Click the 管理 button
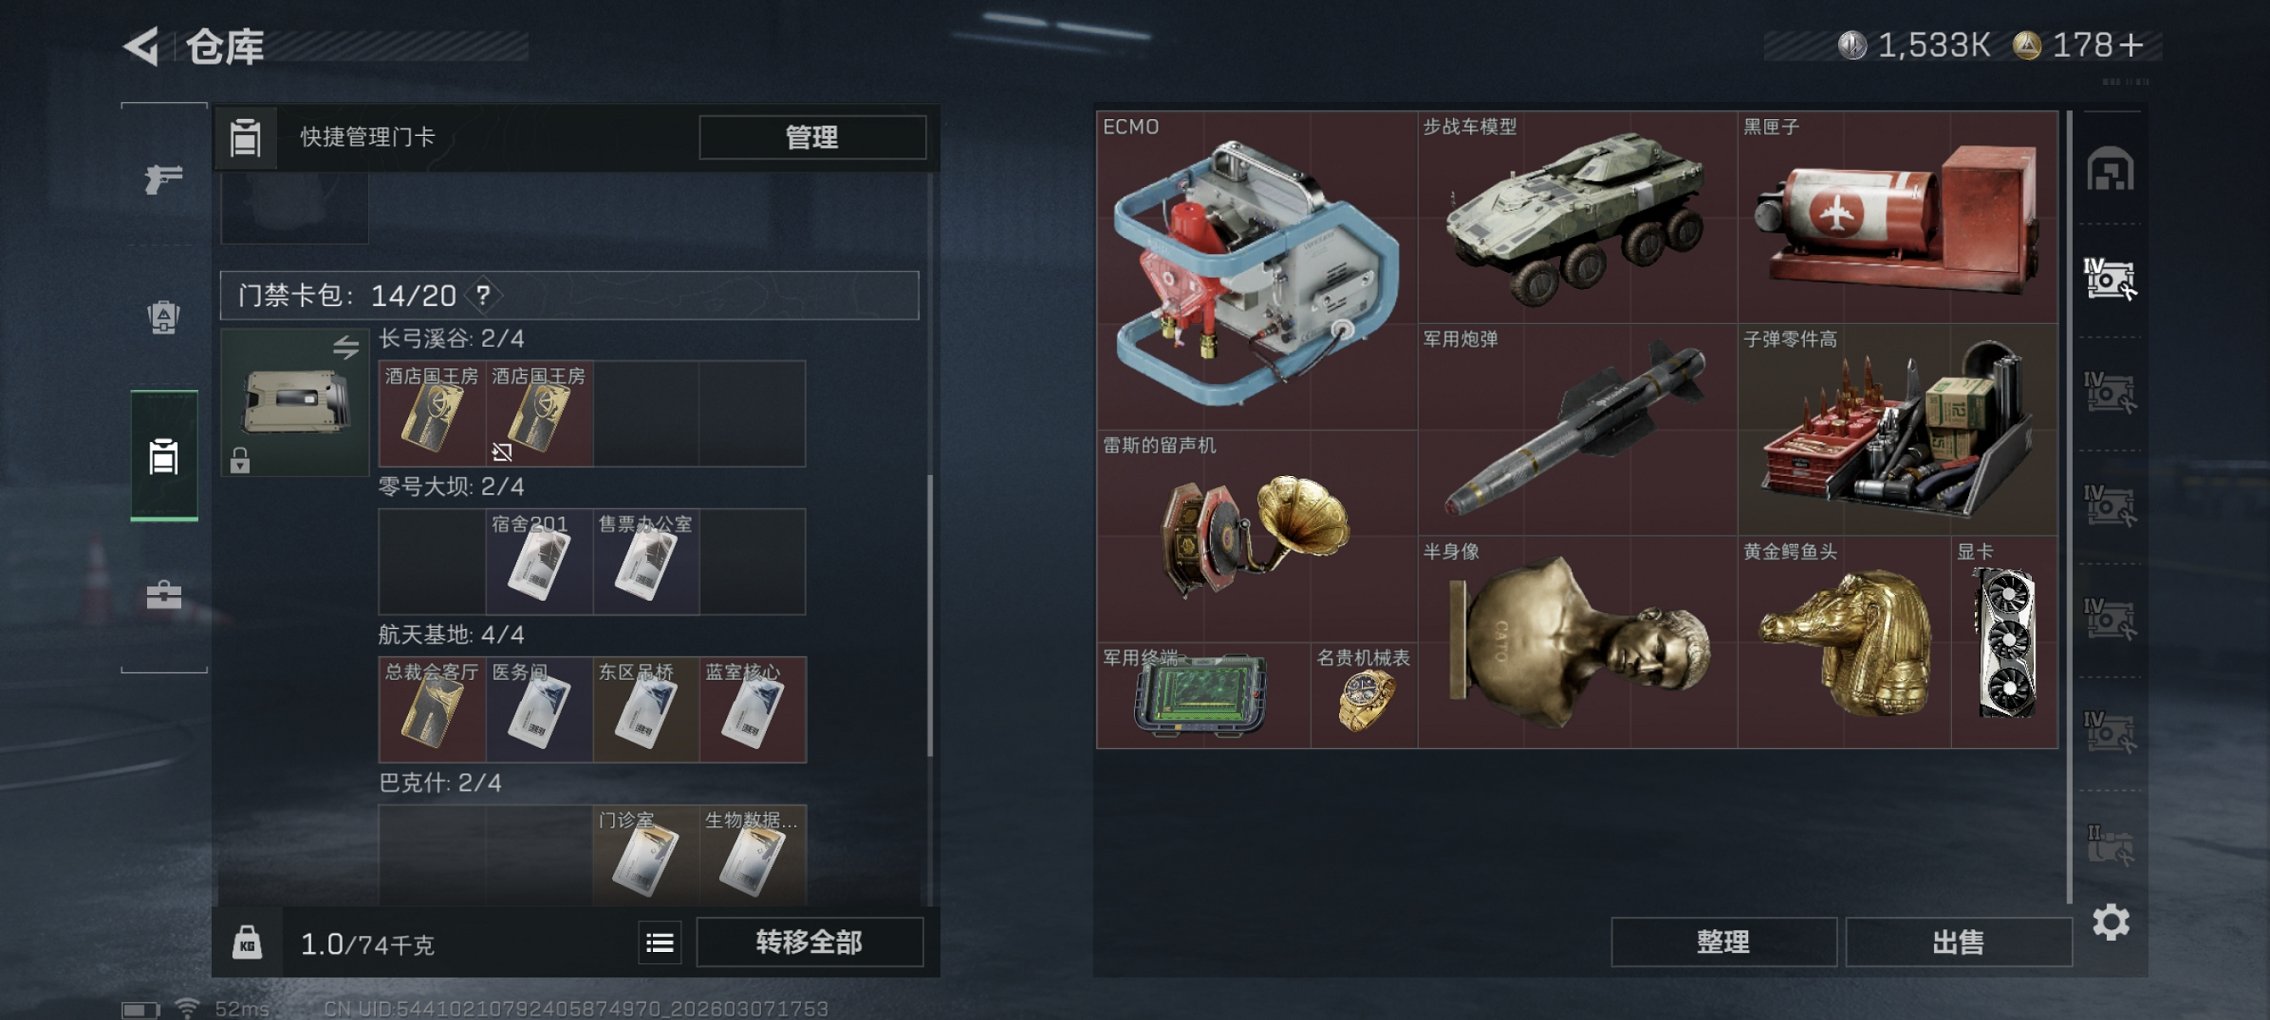2270x1020 pixels. (812, 137)
